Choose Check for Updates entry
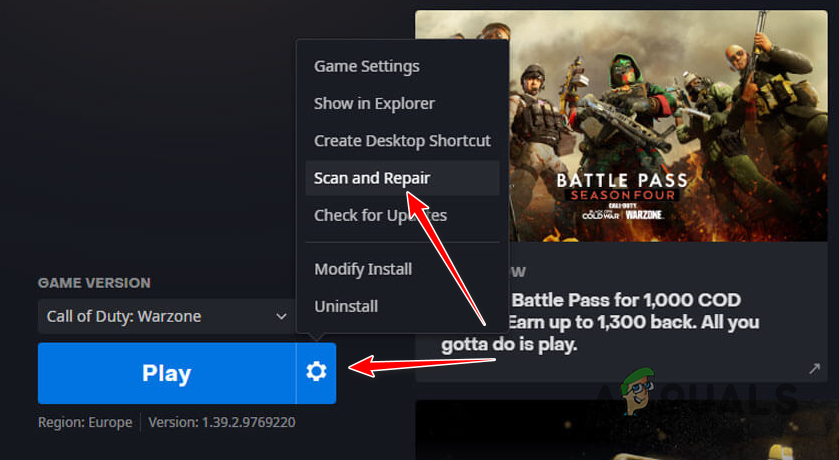This screenshot has width=839, height=460. tap(402, 216)
